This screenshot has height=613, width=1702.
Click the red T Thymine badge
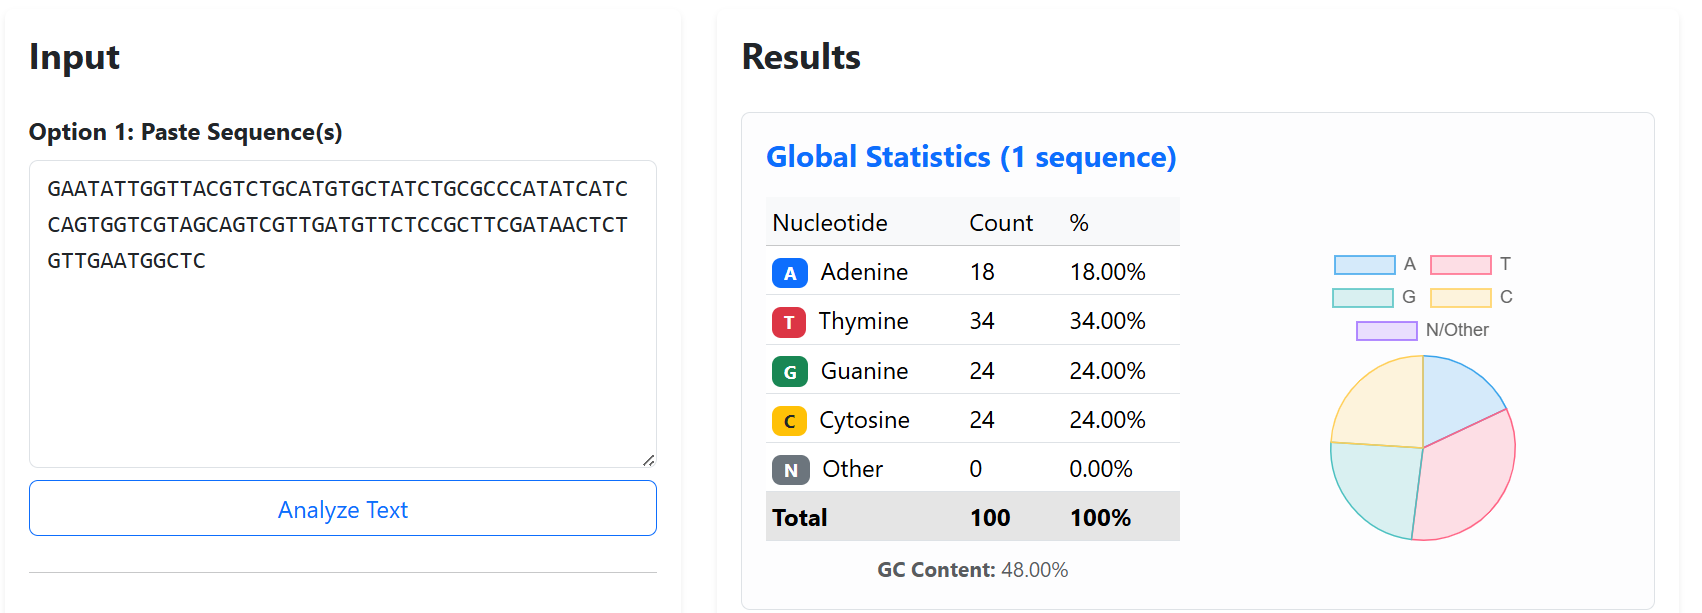click(789, 322)
